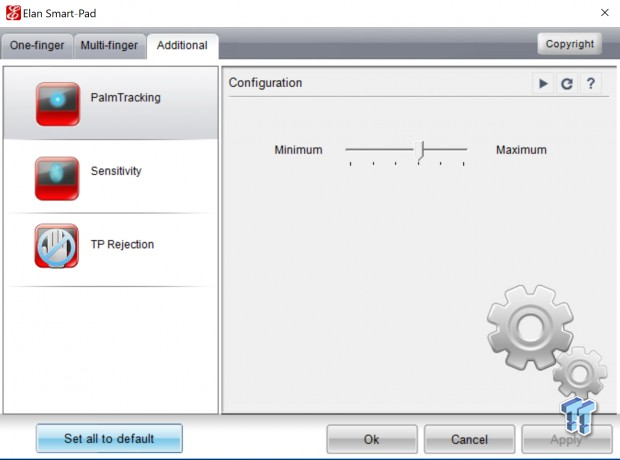Click the Configuration heading

(x=265, y=83)
